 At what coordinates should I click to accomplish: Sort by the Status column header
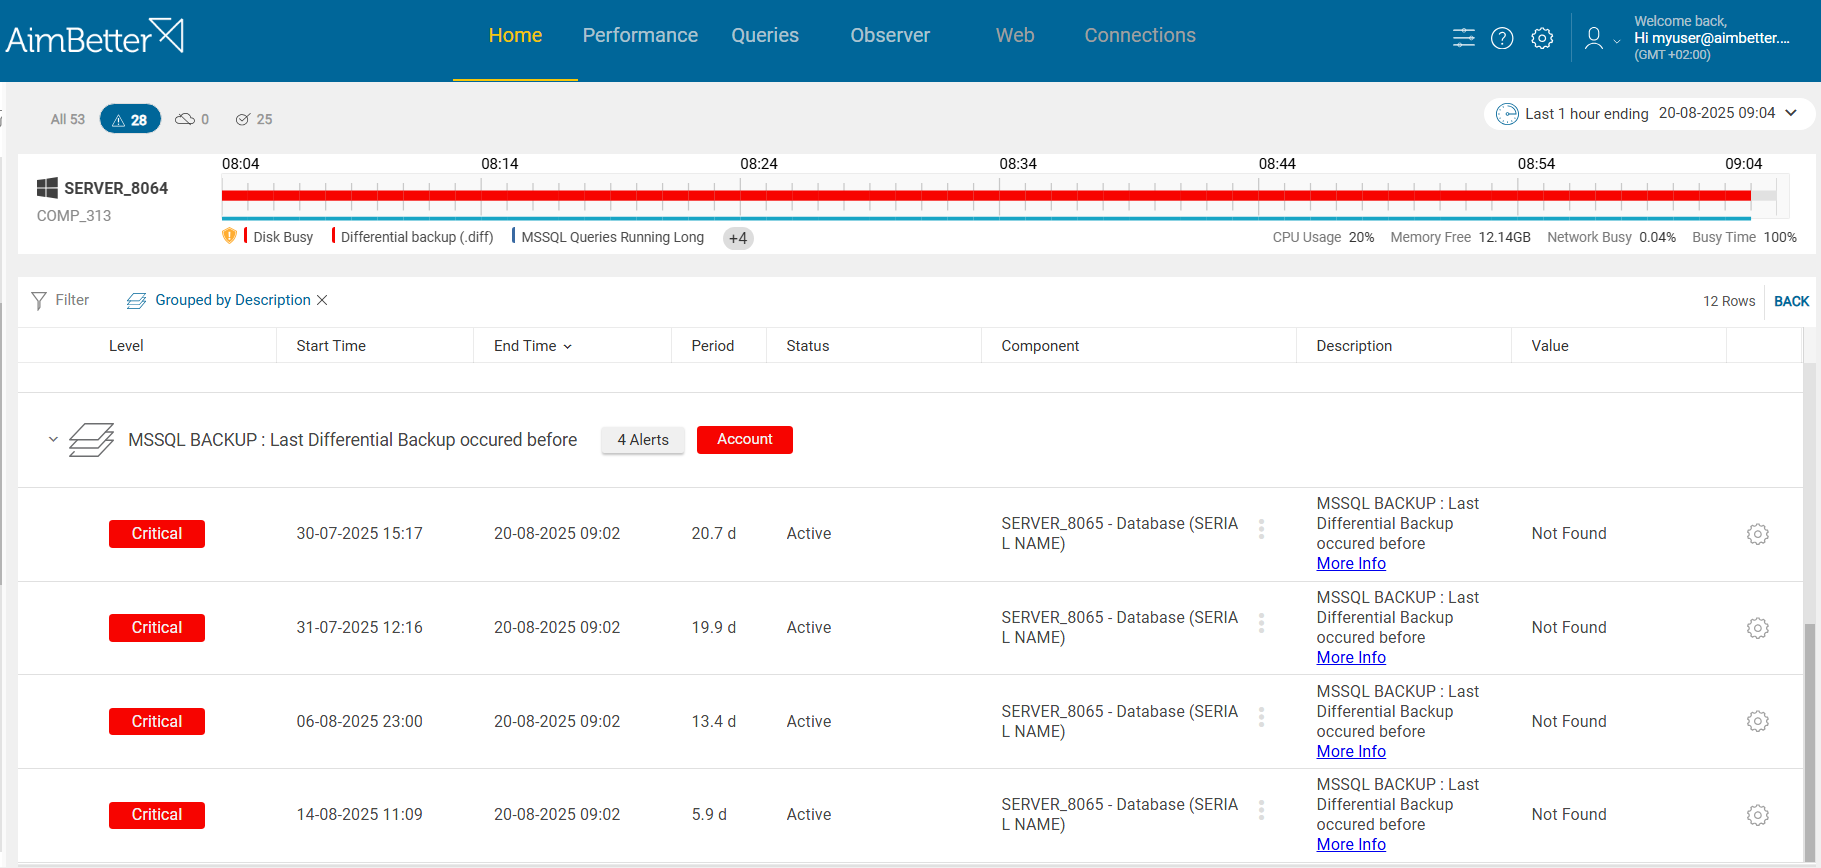click(x=807, y=346)
